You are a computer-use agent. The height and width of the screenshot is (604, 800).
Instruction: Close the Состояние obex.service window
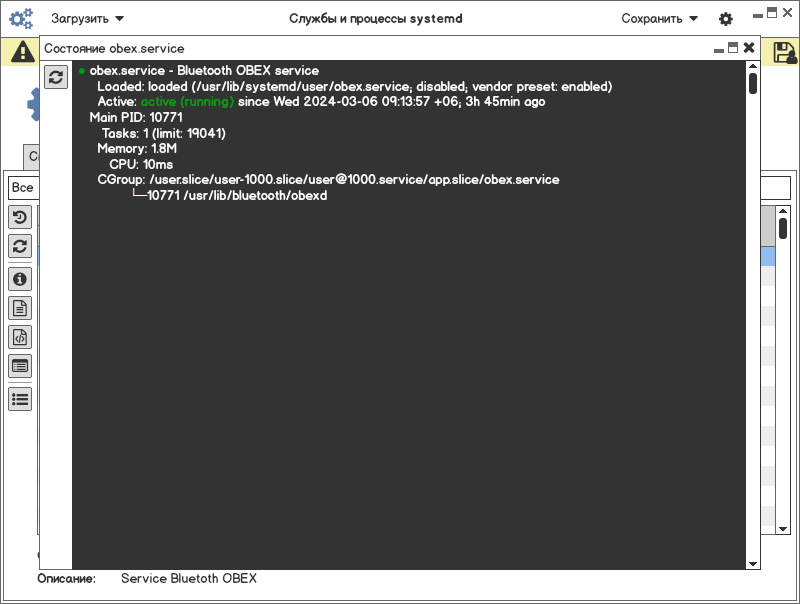[x=748, y=47]
